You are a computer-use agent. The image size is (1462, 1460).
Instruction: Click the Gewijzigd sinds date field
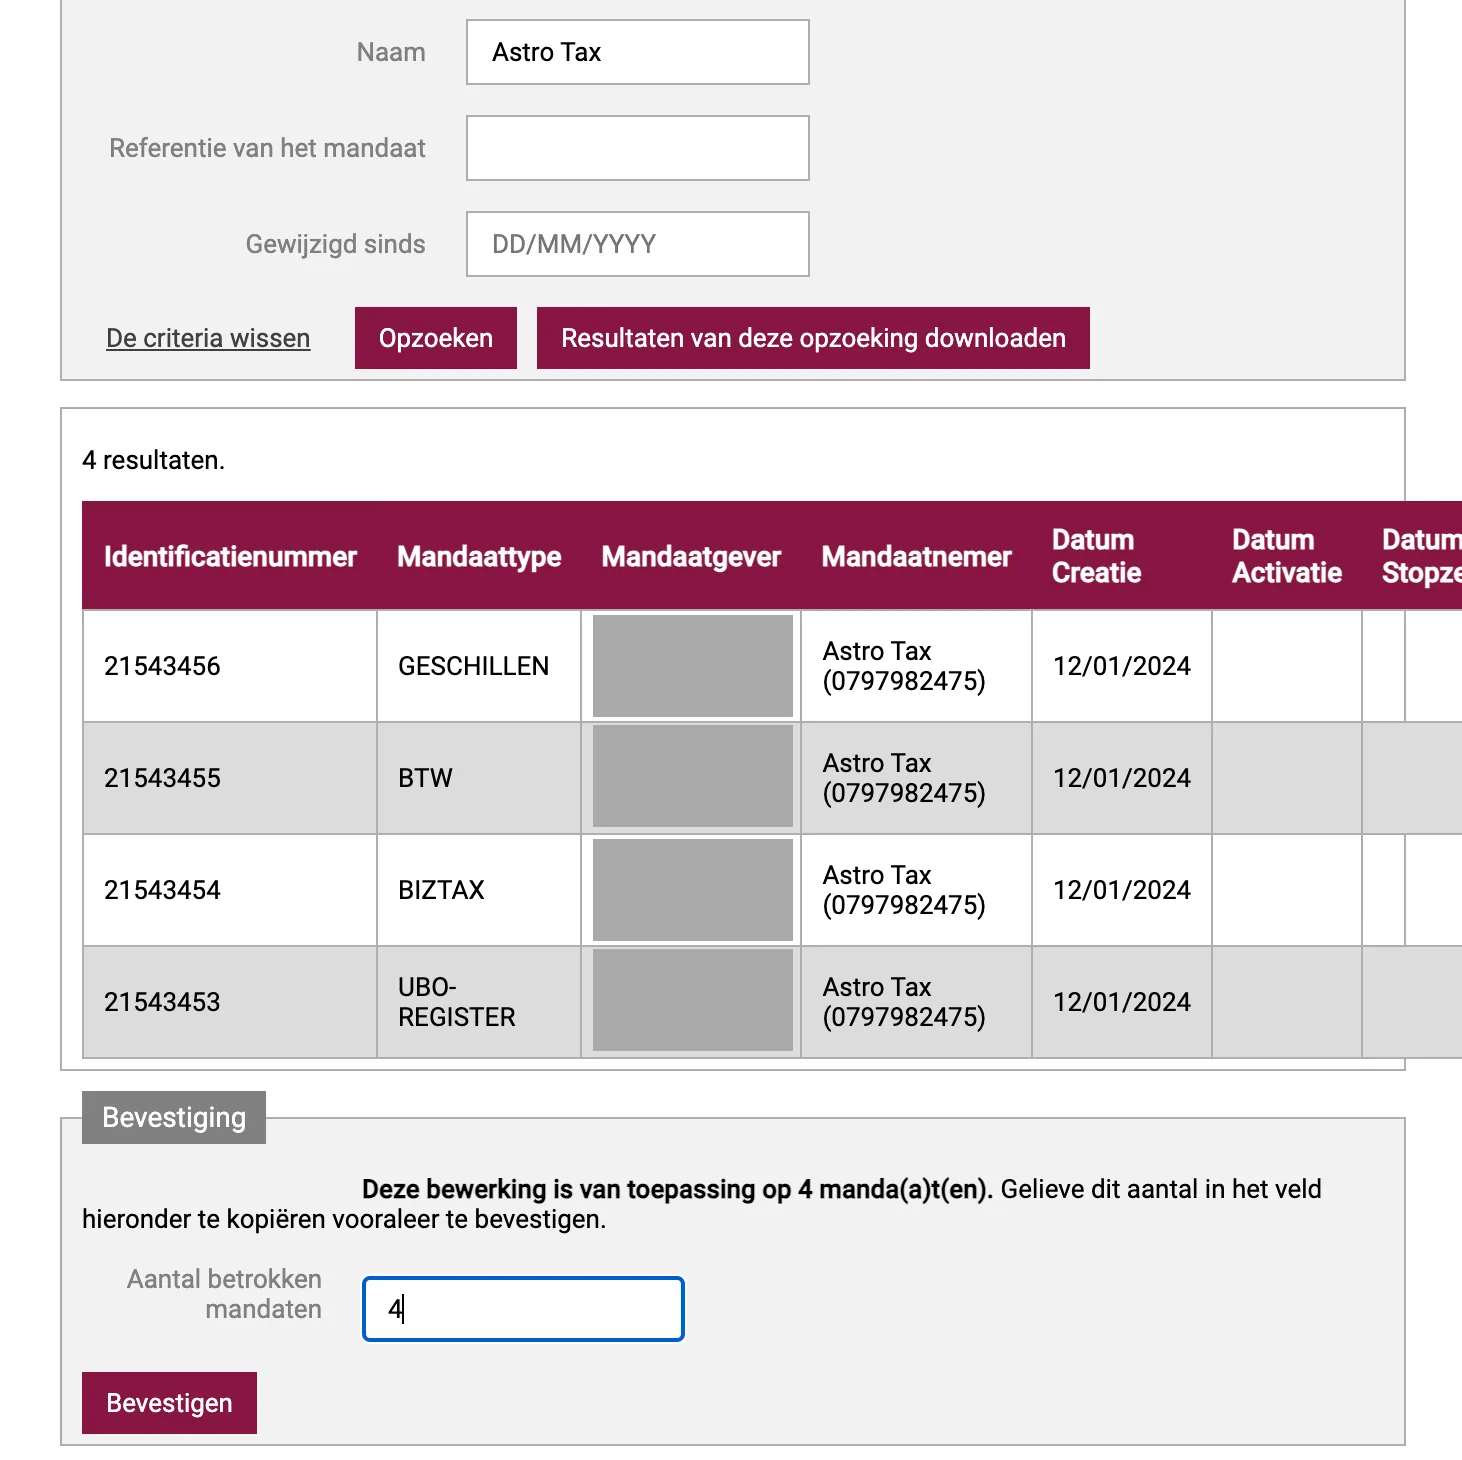pos(637,244)
